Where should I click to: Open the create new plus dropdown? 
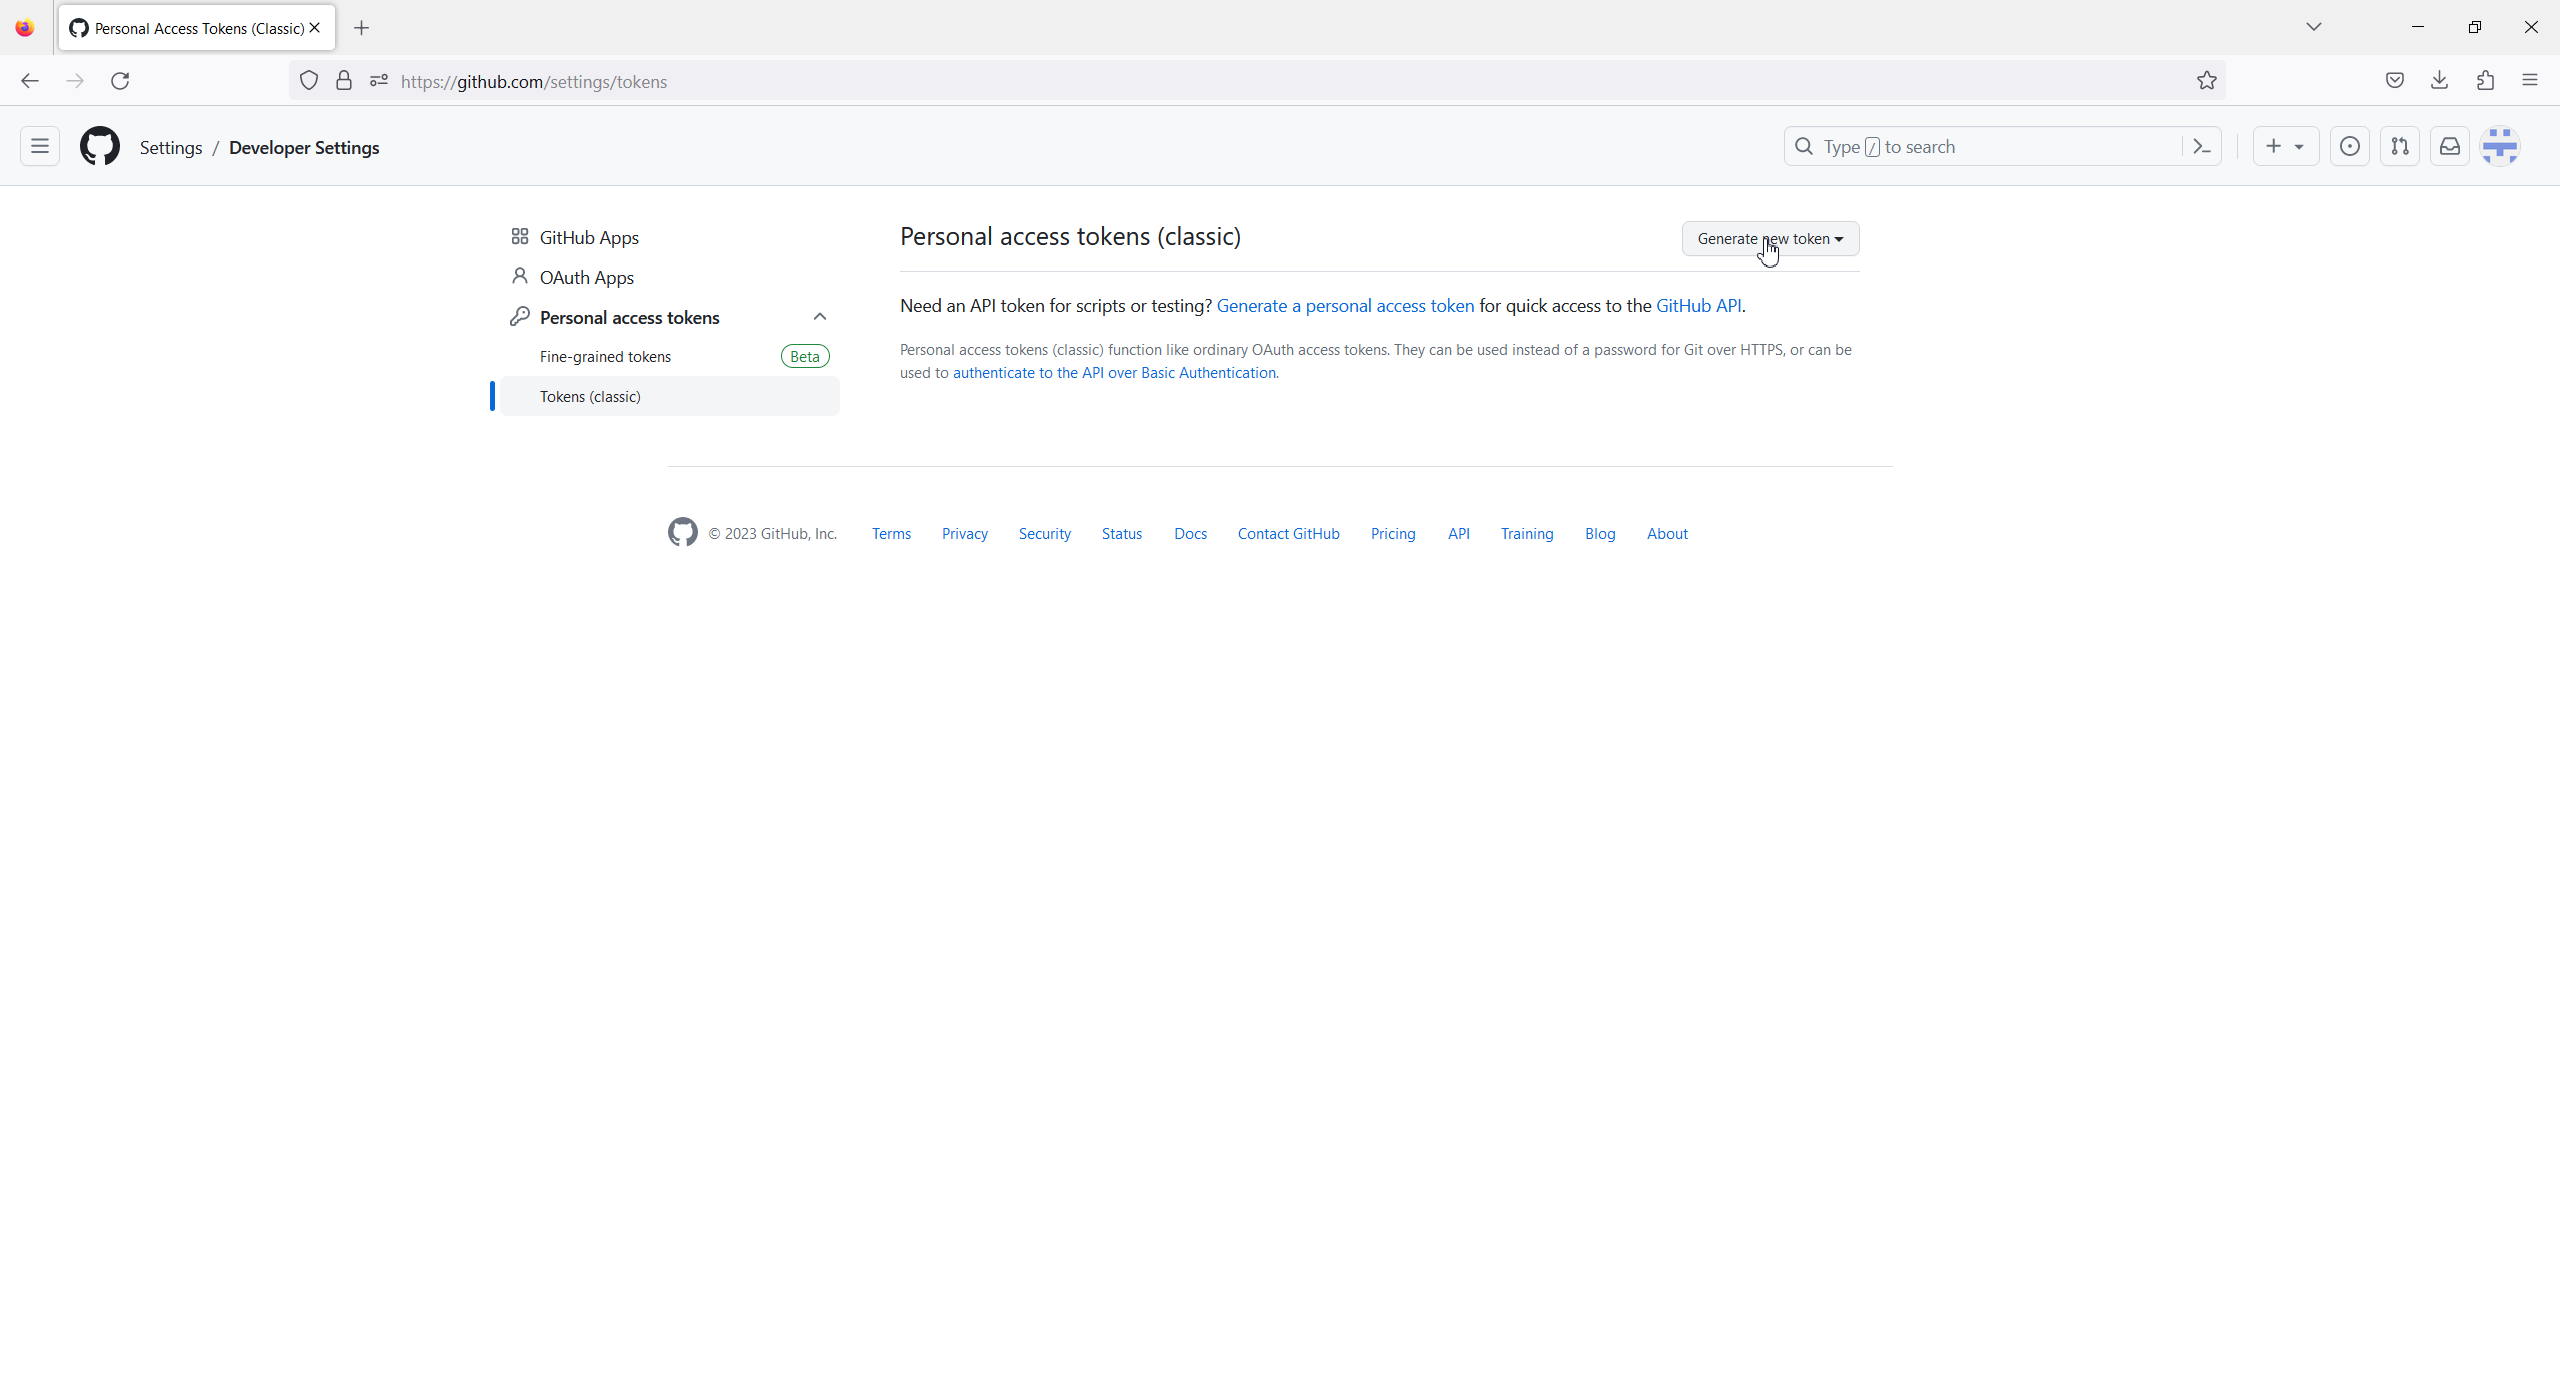pos(2285,147)
